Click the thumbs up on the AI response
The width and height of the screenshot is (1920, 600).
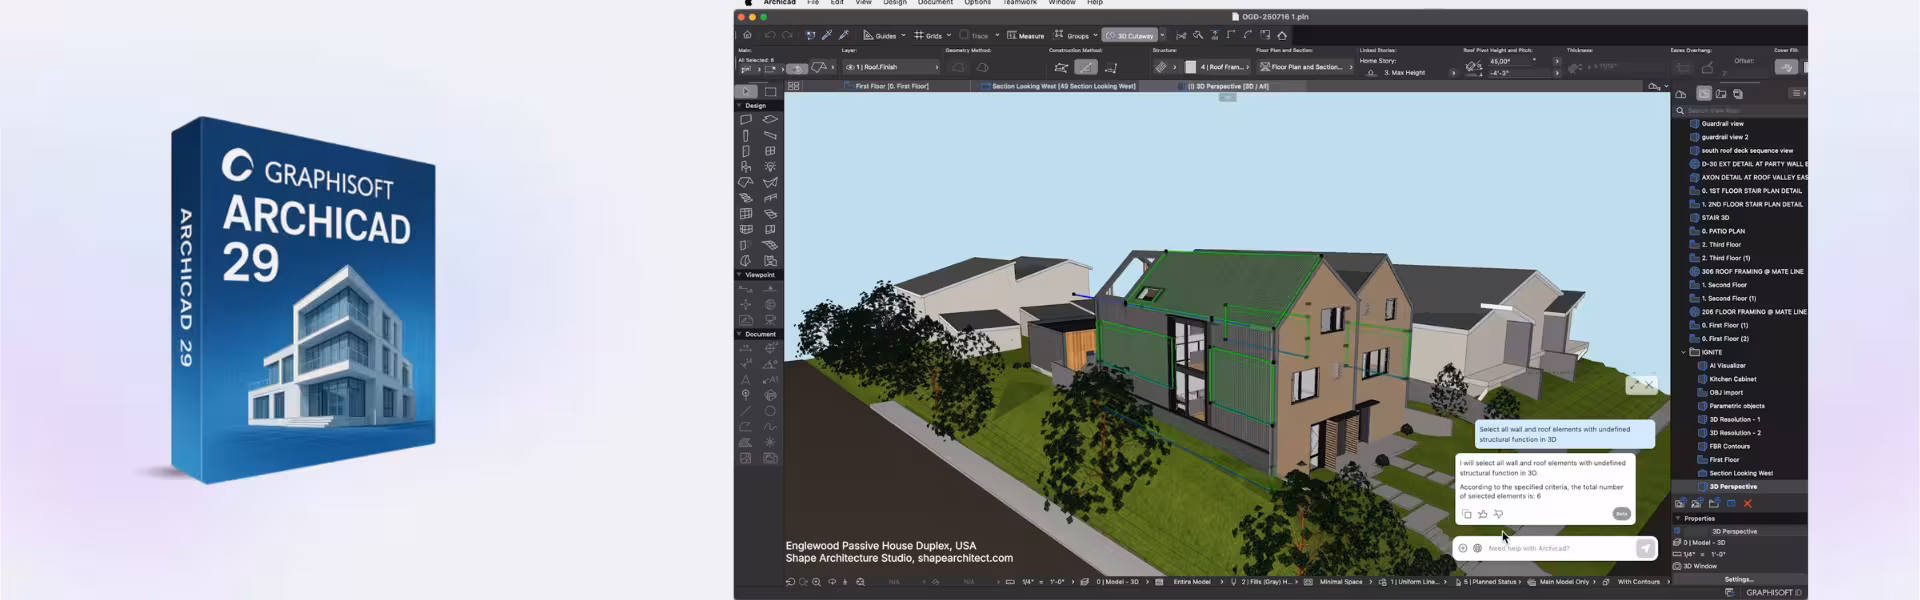coord(1483,514)
